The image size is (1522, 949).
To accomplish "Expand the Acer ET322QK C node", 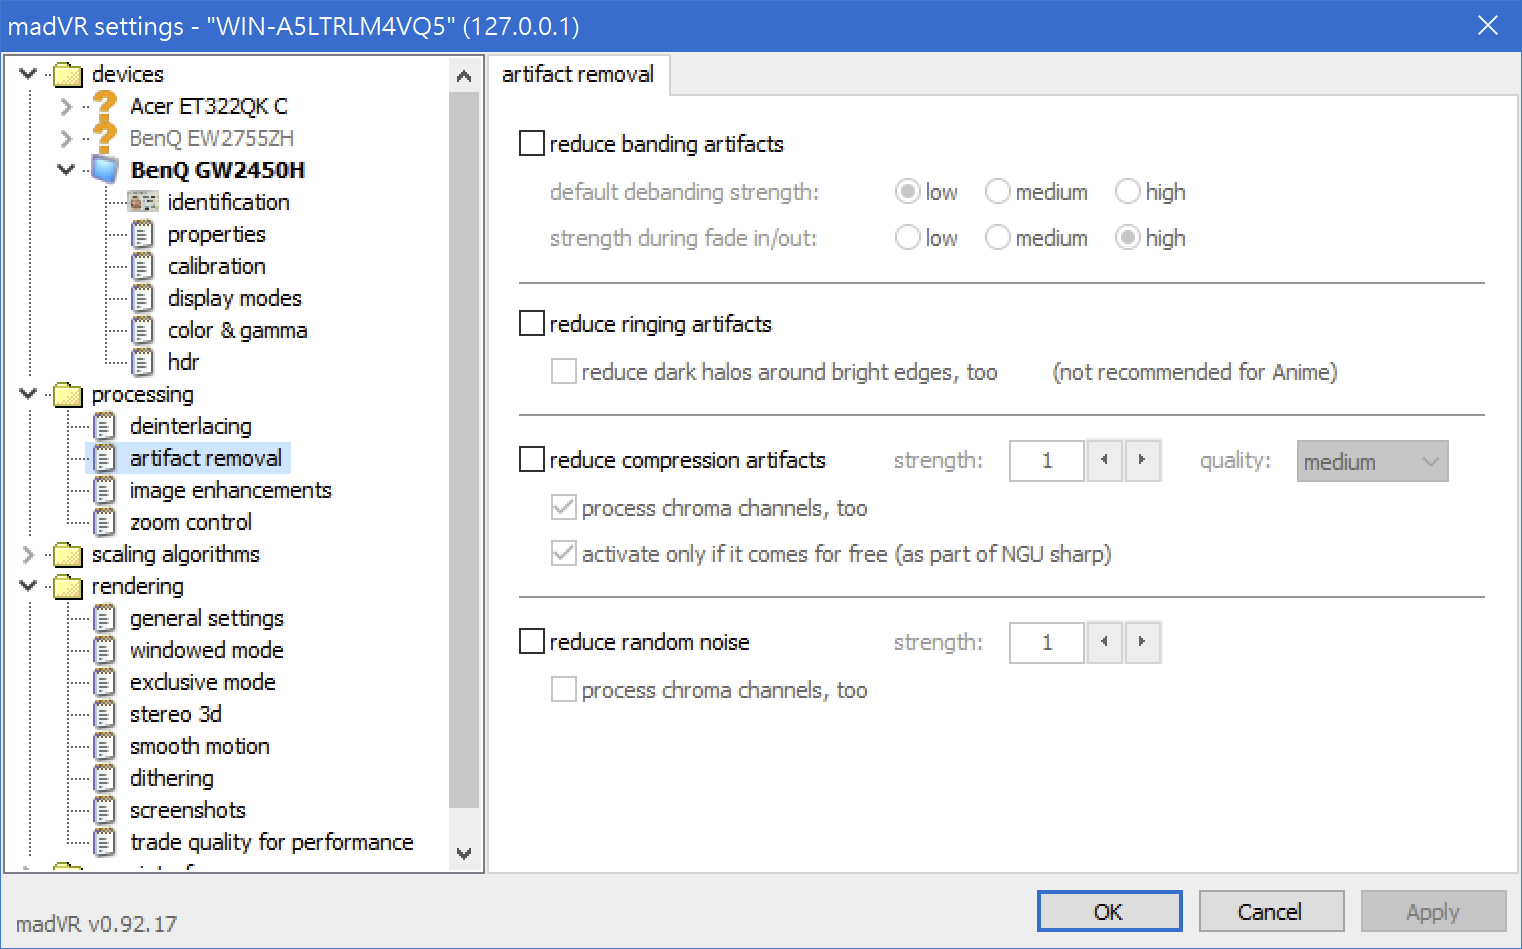I will 66,106.
